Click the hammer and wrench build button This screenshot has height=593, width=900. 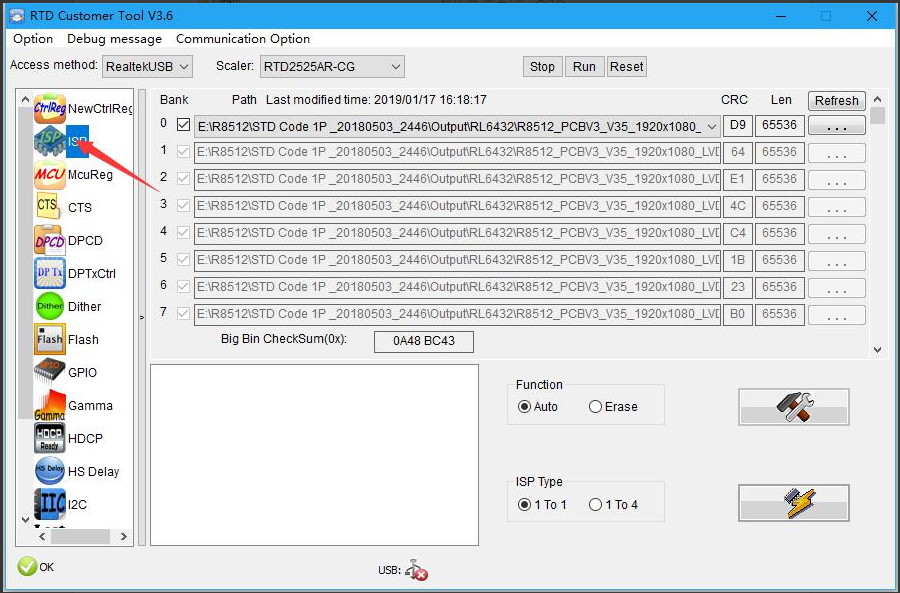point(794,407)
